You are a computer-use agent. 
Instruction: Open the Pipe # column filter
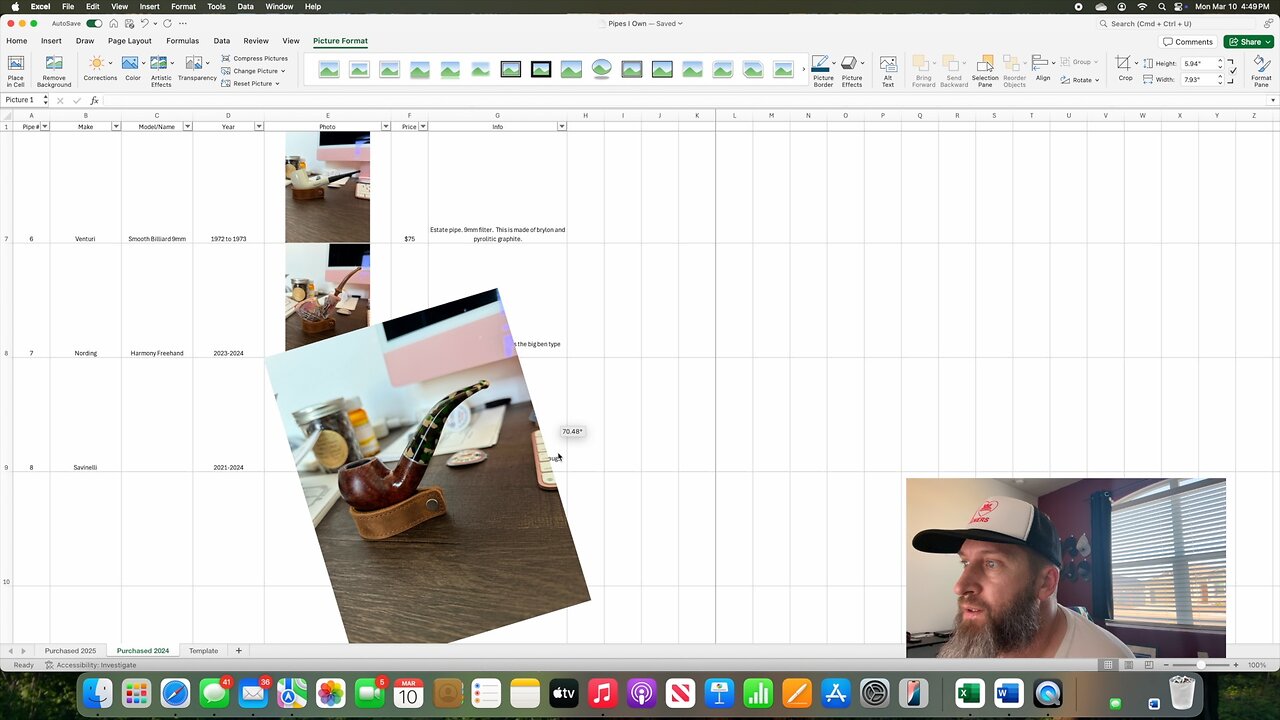[x=44, y=127]
